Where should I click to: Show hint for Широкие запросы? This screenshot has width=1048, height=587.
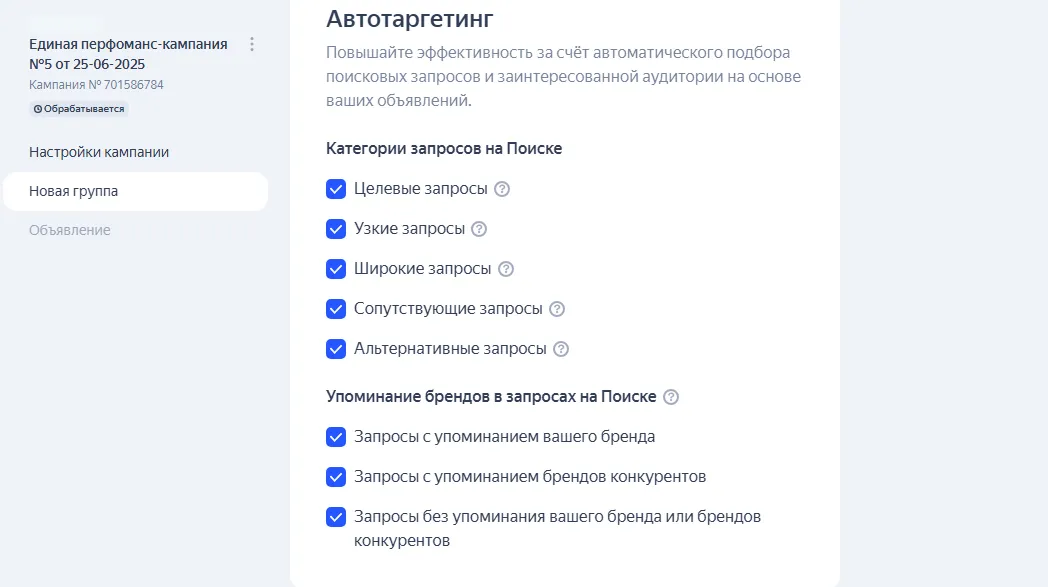tap(506, 269)
